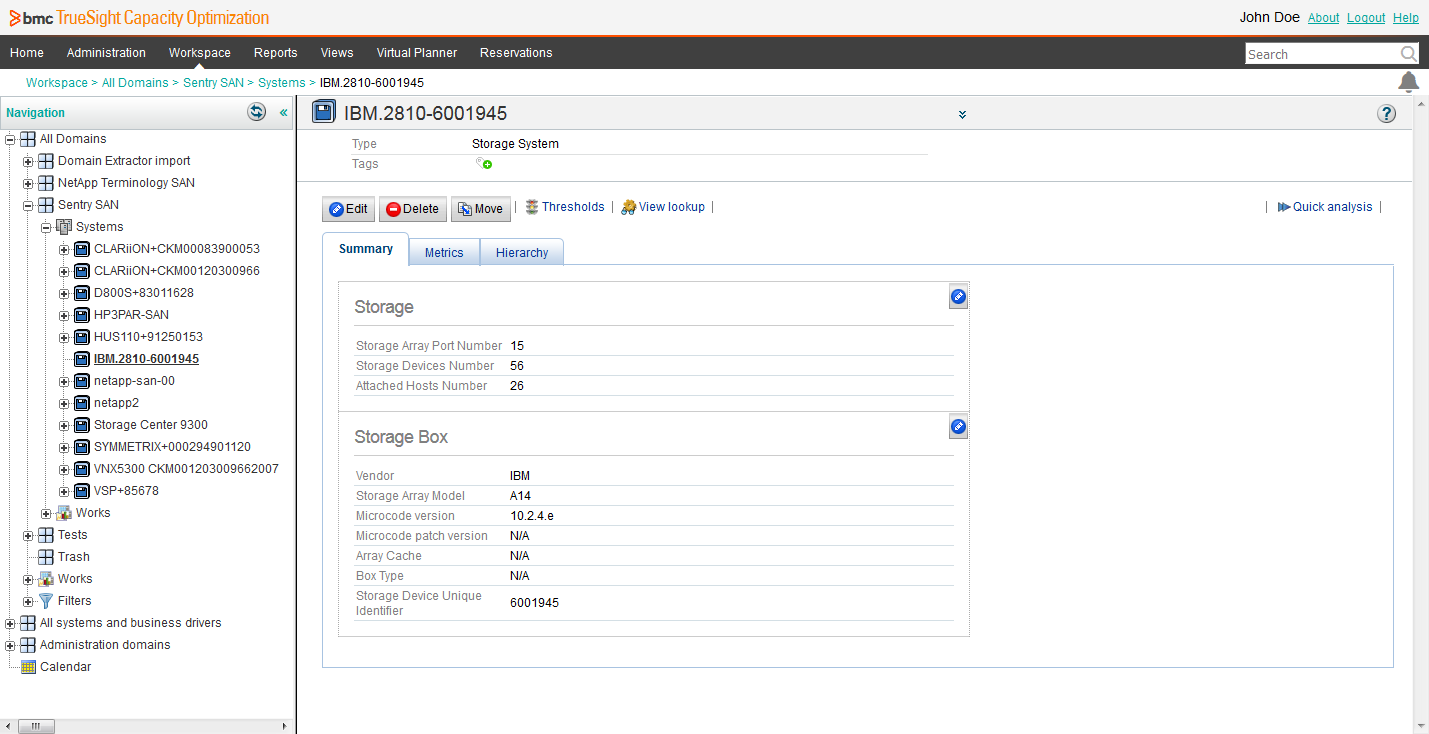This screenshot has height=734, width=1429.
Task: Collapse the Sentry SAN node
Action: click(28, 205)
